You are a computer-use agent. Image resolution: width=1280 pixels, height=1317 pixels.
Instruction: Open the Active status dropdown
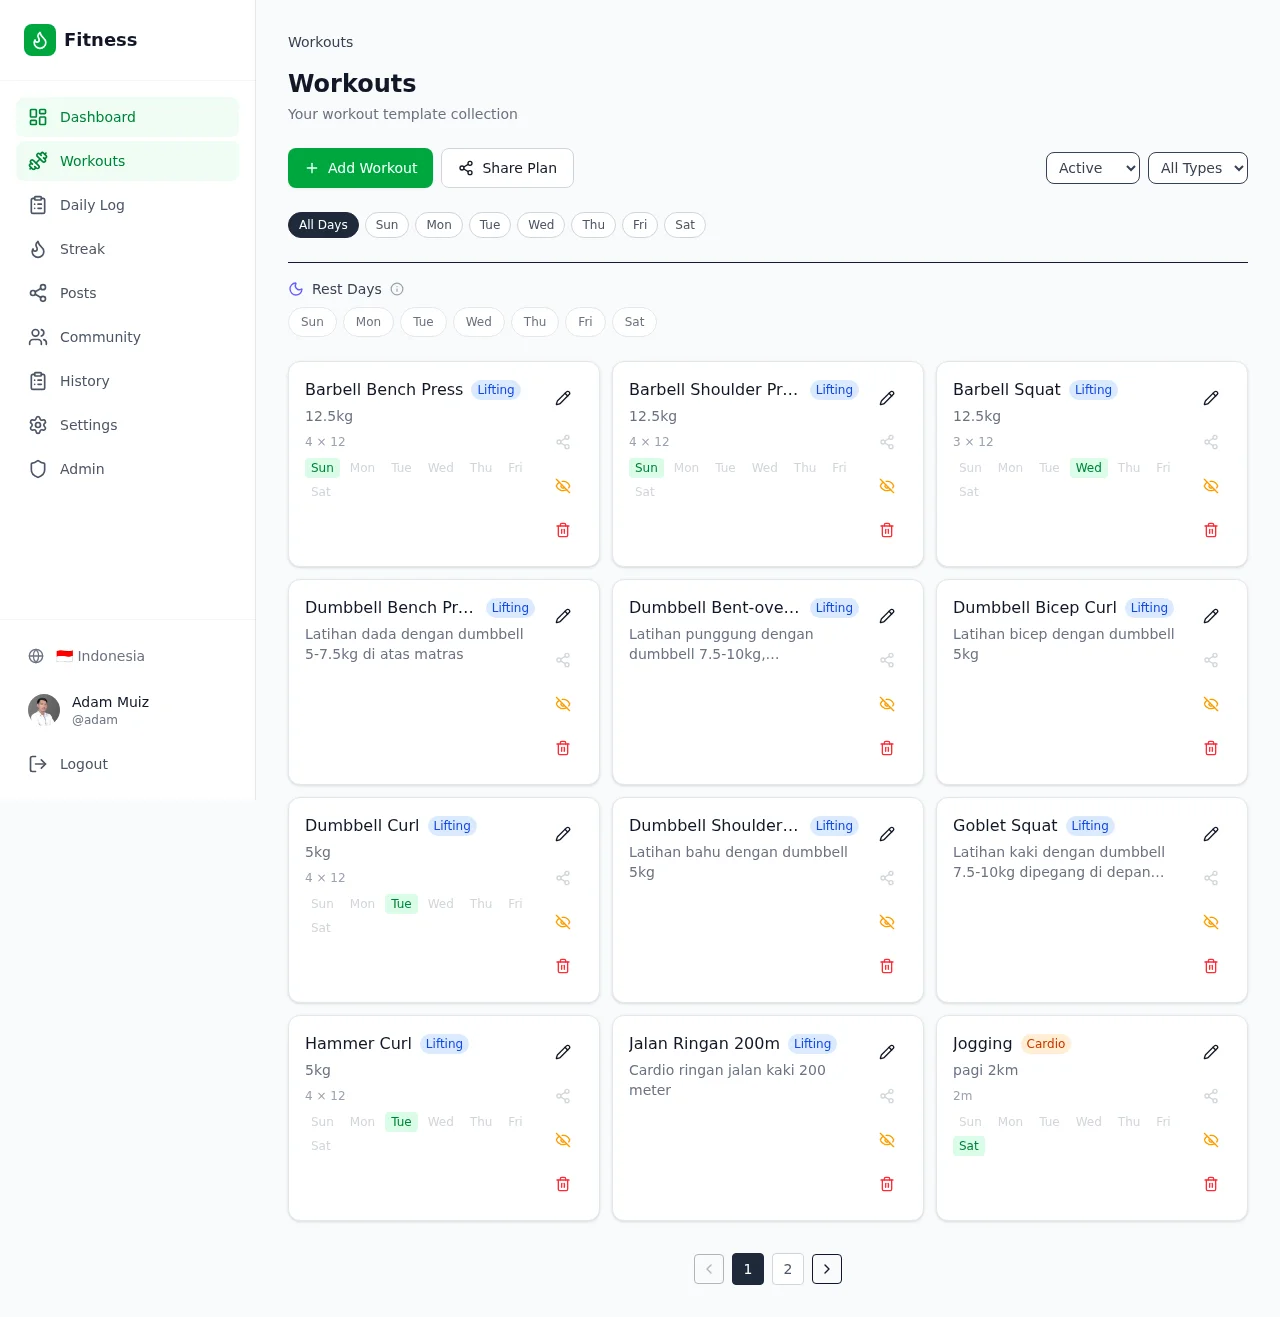1093,168
